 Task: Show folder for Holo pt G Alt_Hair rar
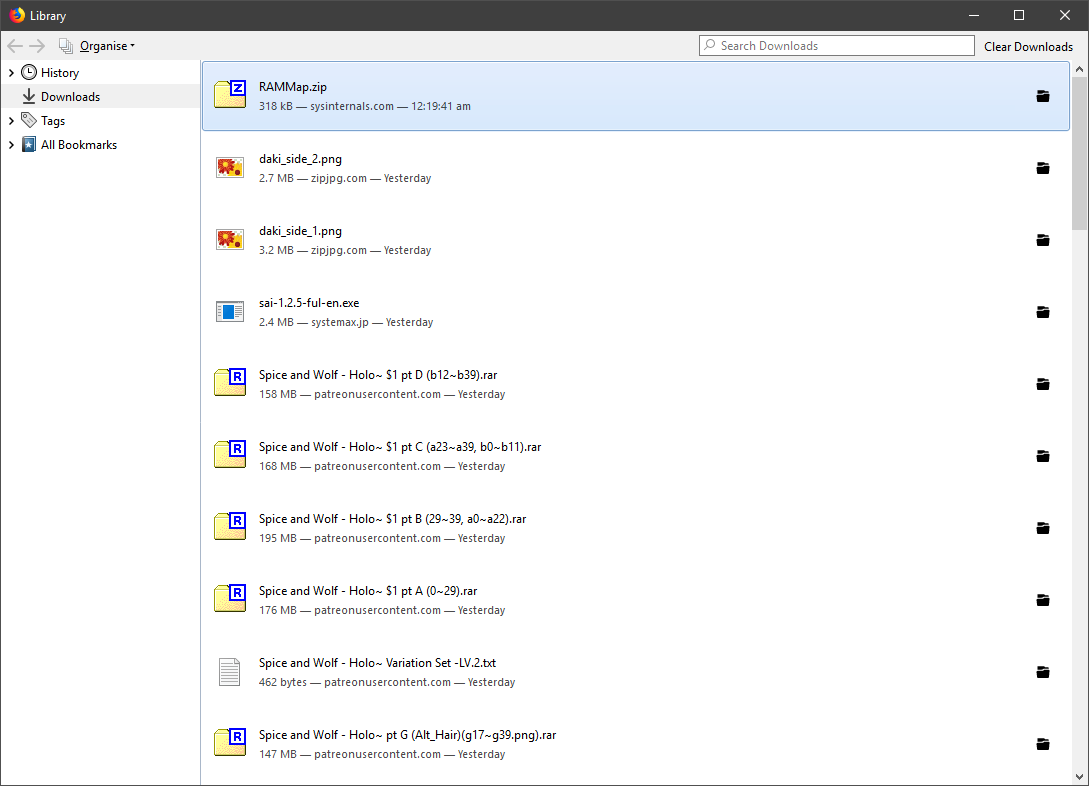[1042, 744]
